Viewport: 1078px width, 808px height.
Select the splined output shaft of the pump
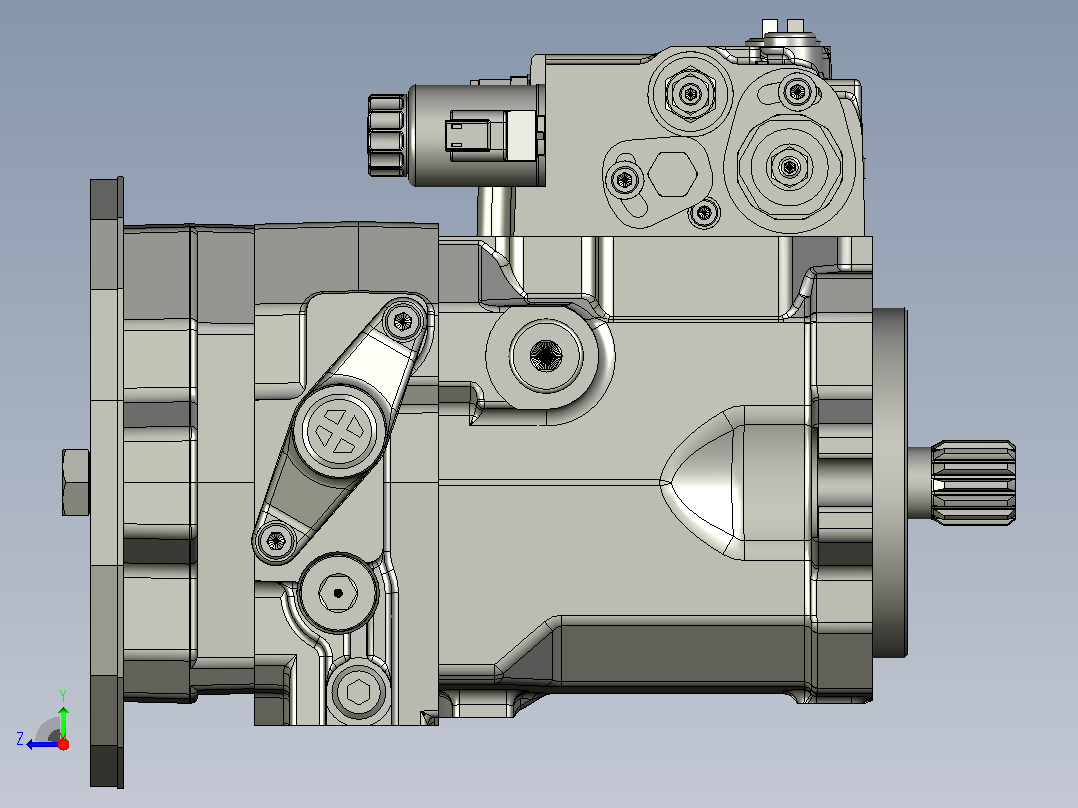(973, 483)
